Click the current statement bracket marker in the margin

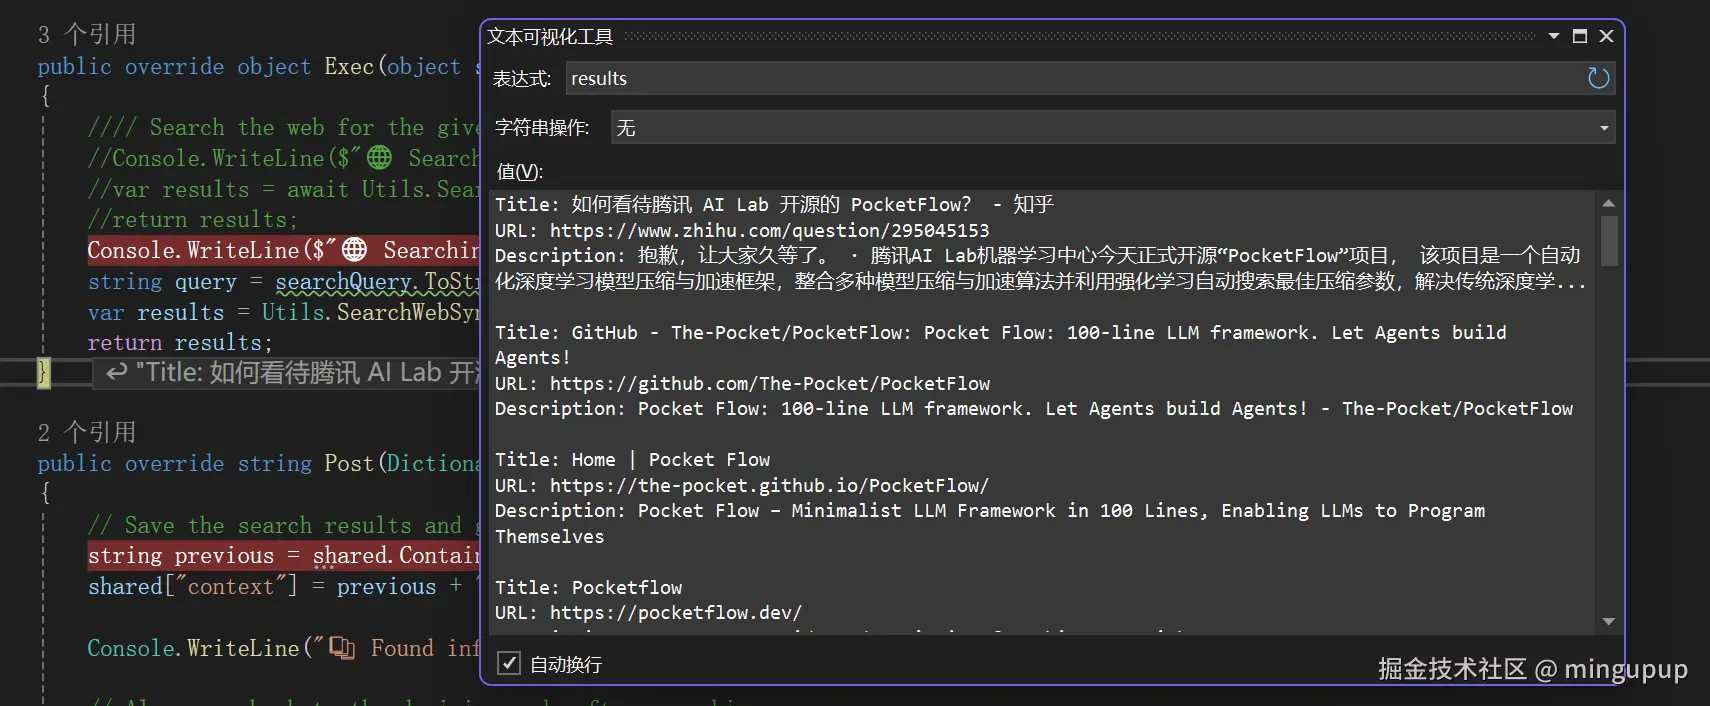tap(43, 372)
